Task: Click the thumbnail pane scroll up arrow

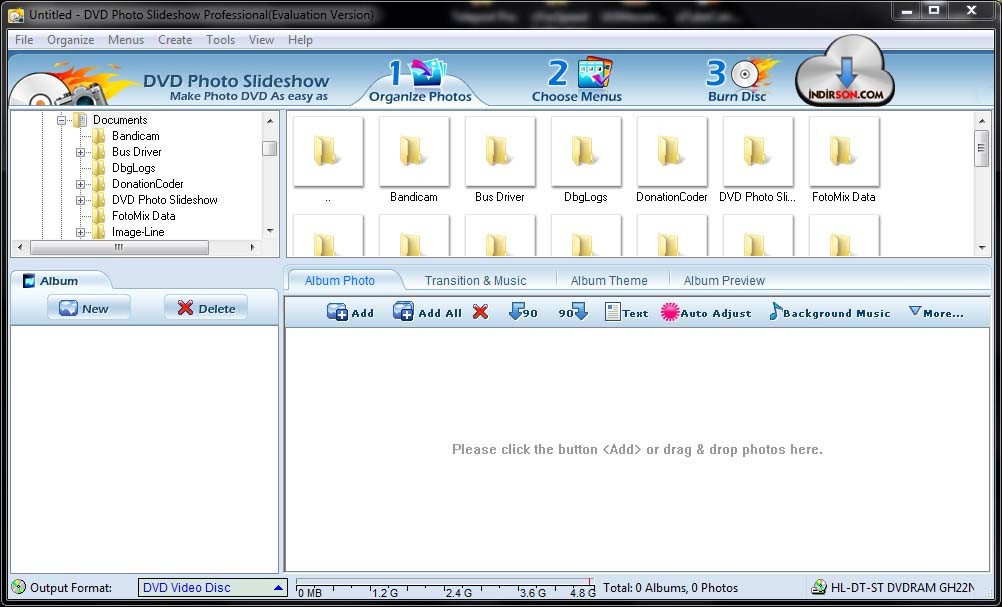Action: coord(982,121)
